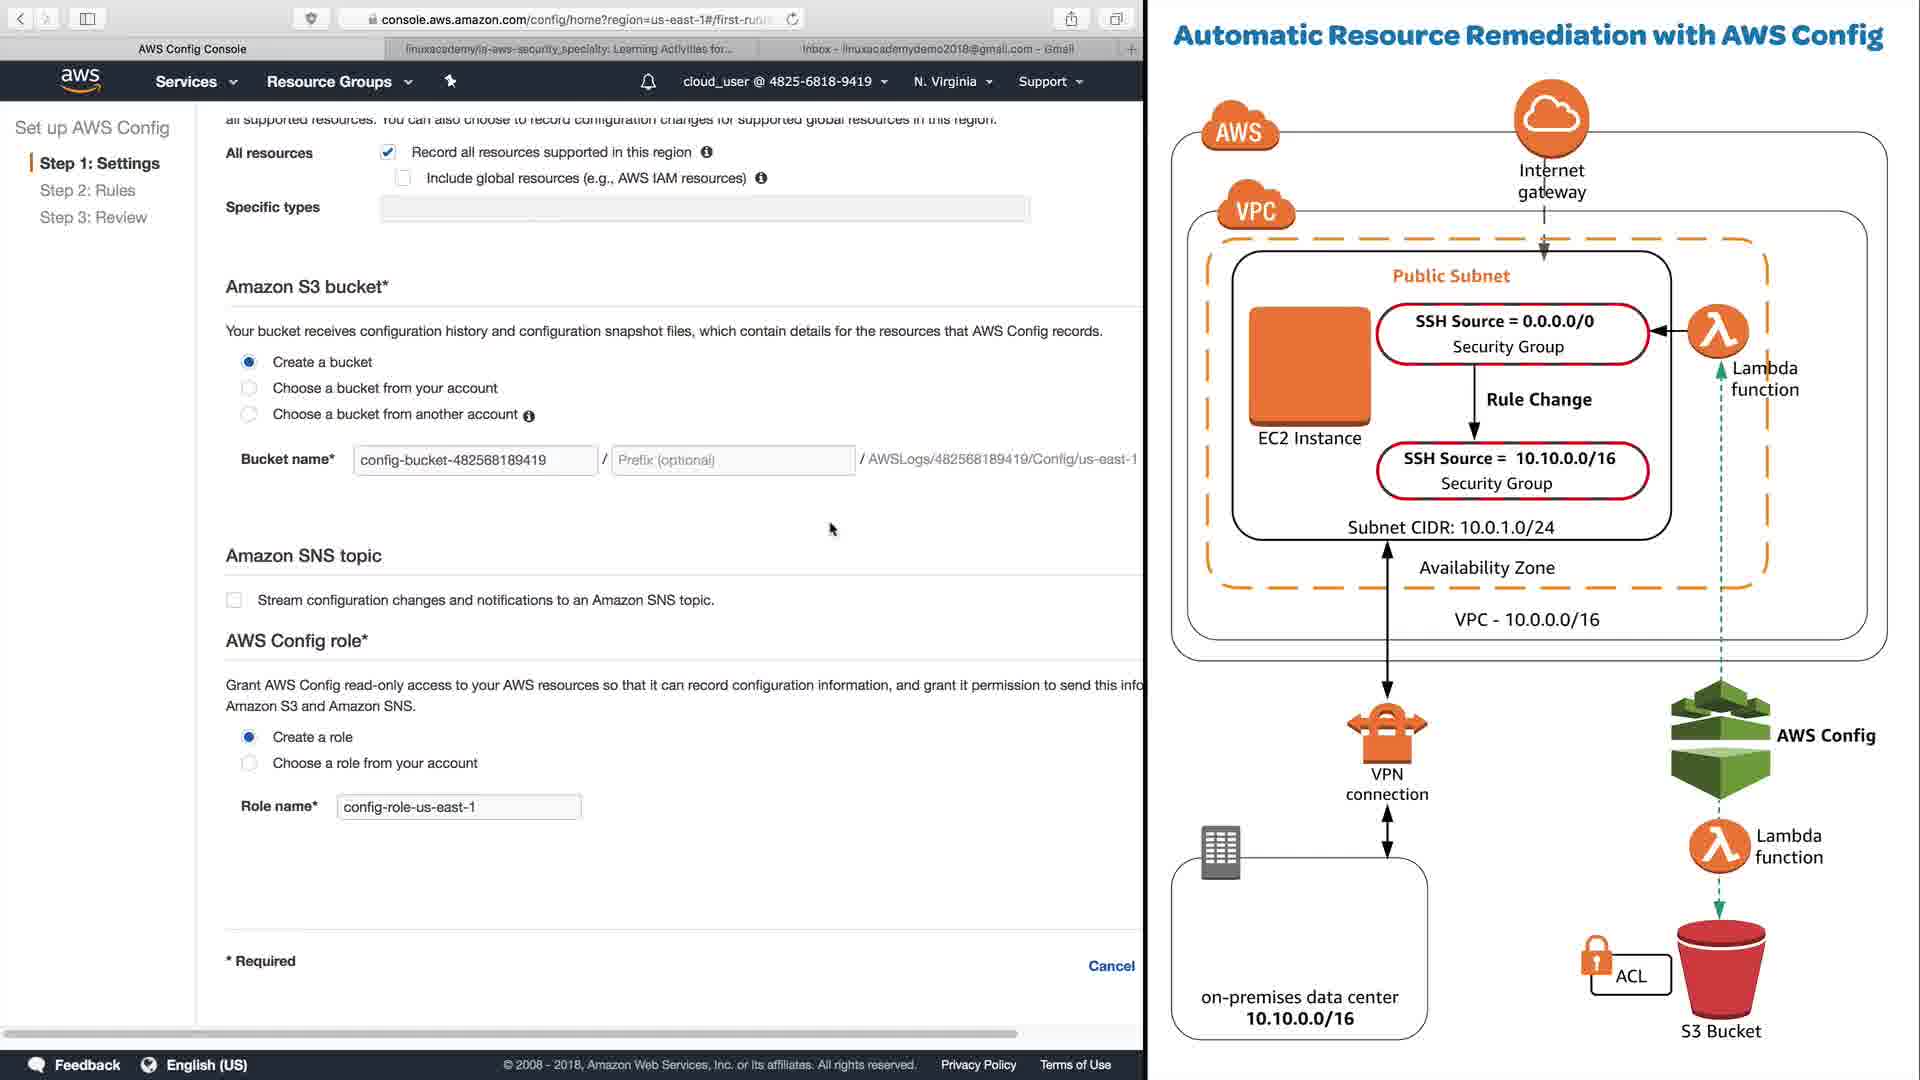Open the N. Virginia region dropdown
Image resolution: width=1920 pixels, height=1080 pixels.
tap(952, 82)
